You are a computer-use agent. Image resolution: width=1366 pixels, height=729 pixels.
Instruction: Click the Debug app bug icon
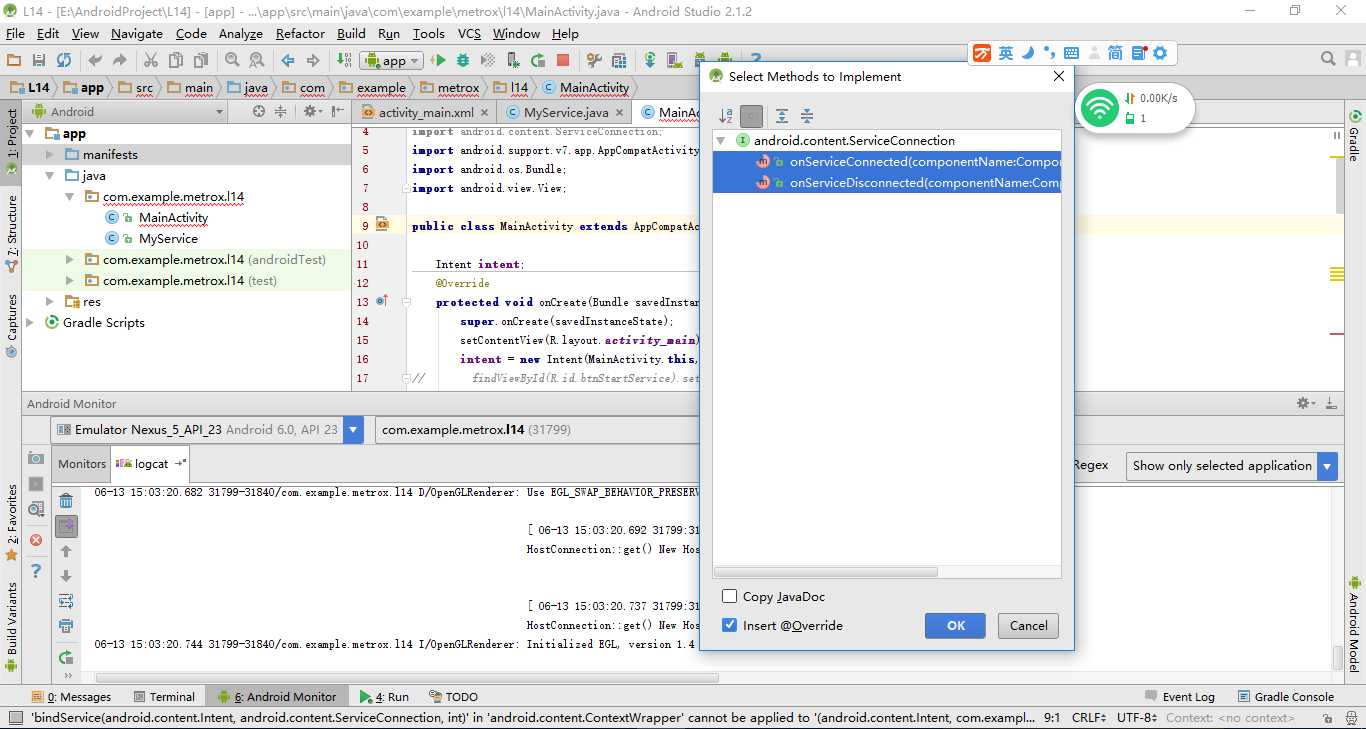coord(463,60)
